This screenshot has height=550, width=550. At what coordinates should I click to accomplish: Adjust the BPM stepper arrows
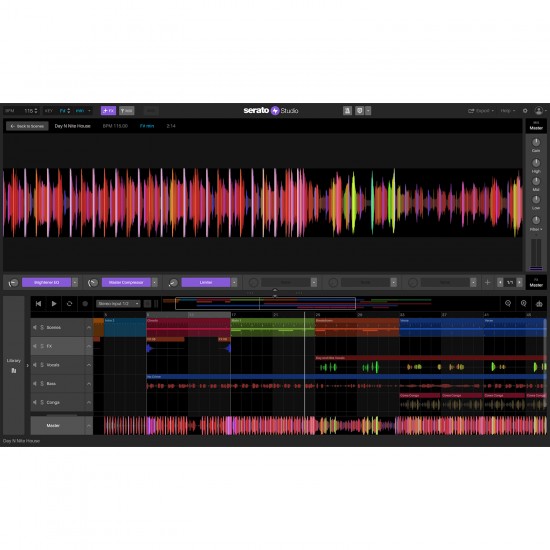[x=36, y=111]
